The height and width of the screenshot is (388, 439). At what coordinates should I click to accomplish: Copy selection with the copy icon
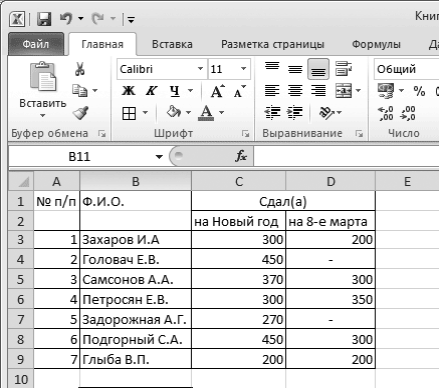pos(80,90)
